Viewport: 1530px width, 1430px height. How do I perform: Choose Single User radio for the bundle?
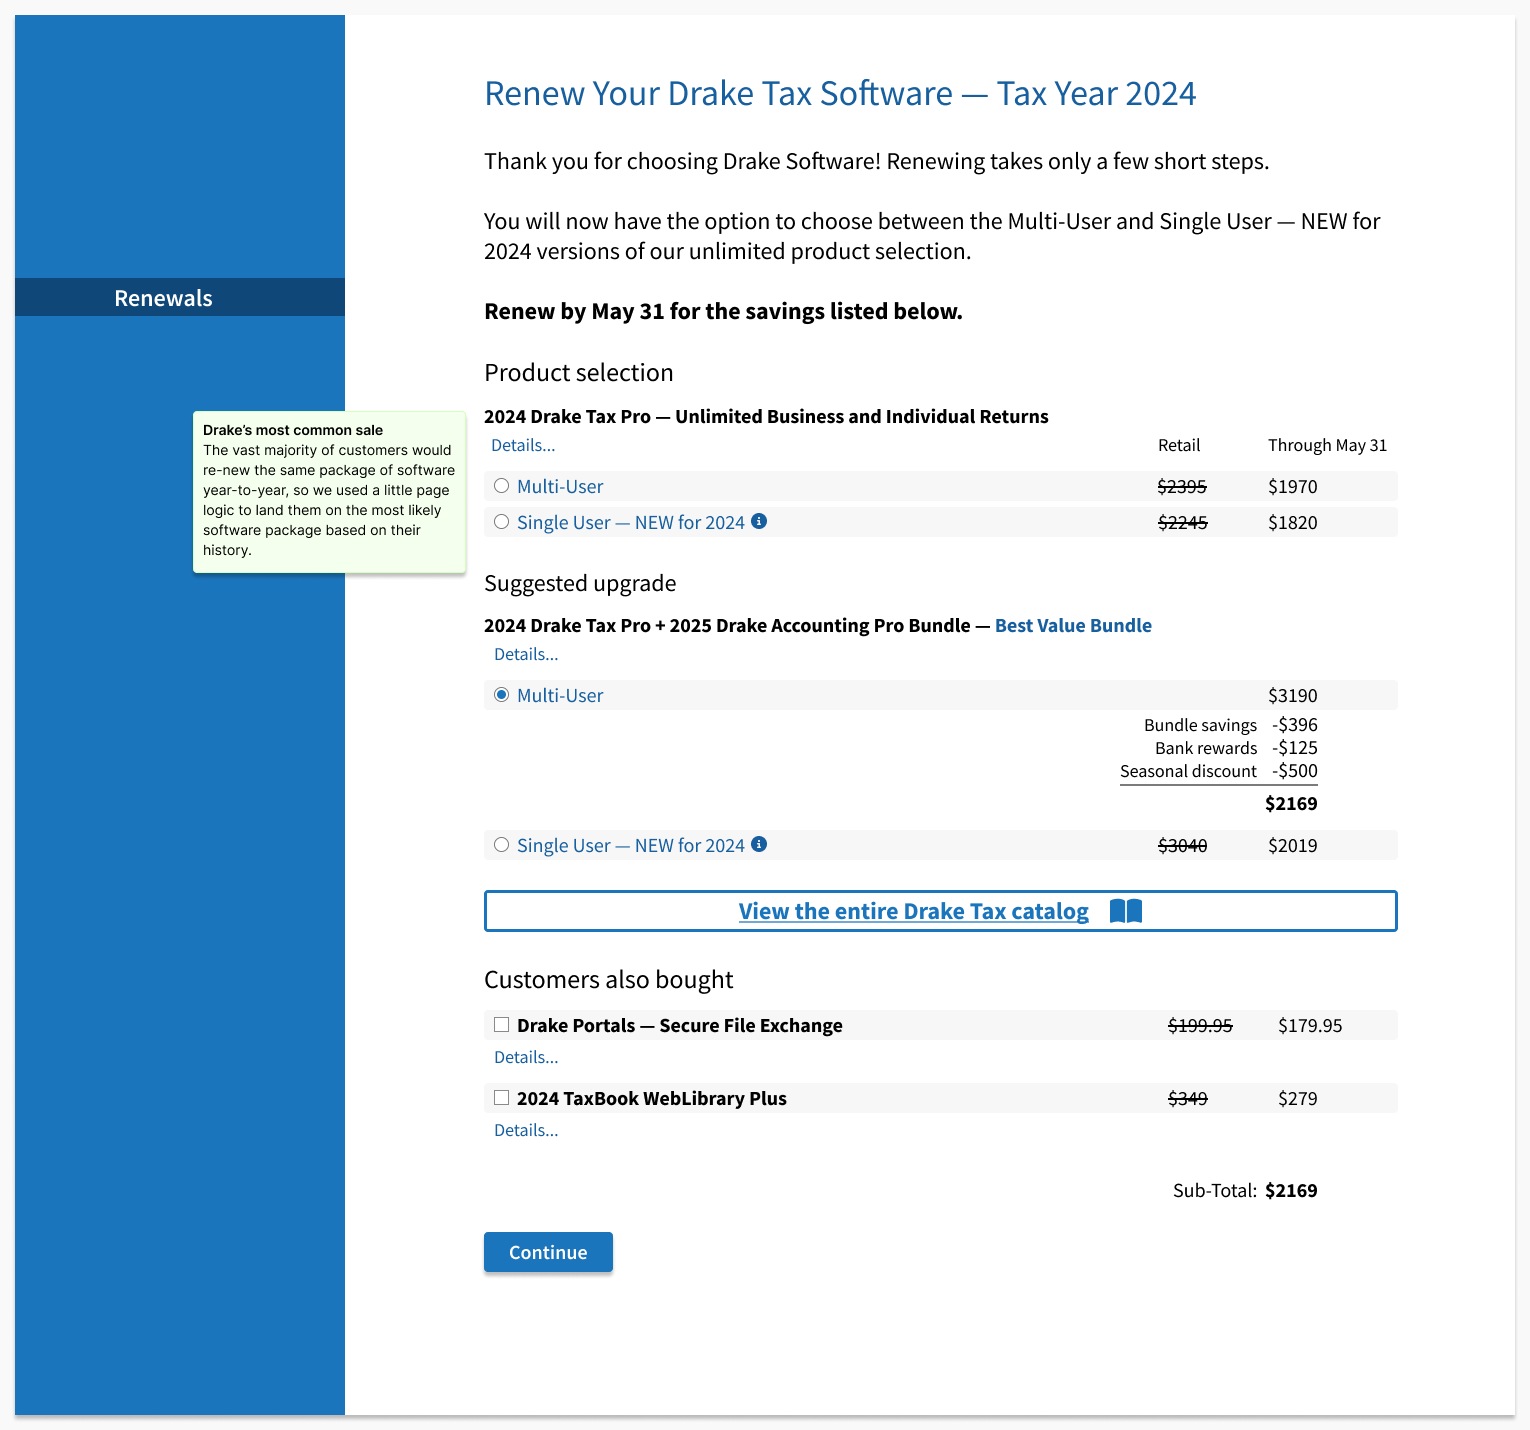click(502, 845)
